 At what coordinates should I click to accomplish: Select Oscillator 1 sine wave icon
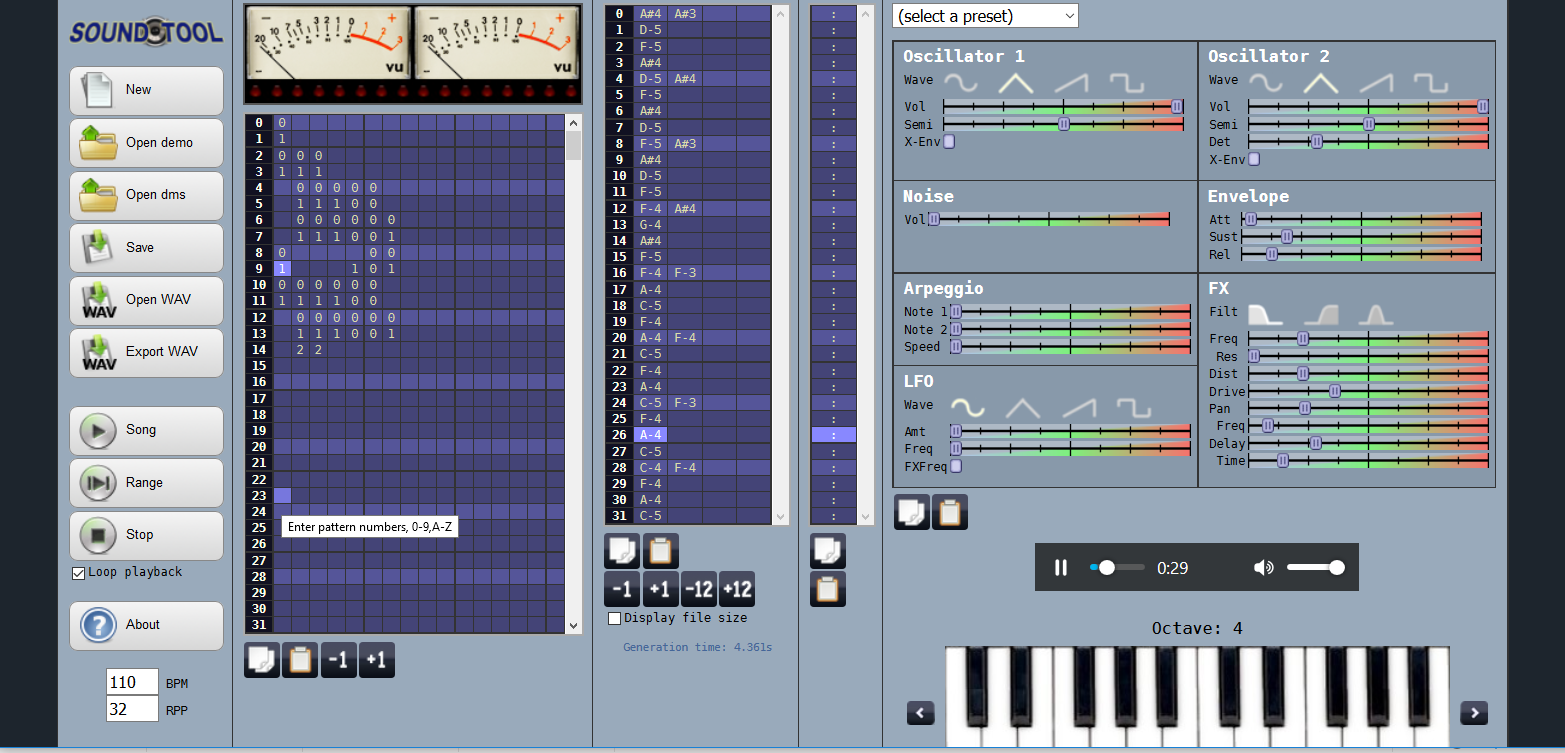962,82
